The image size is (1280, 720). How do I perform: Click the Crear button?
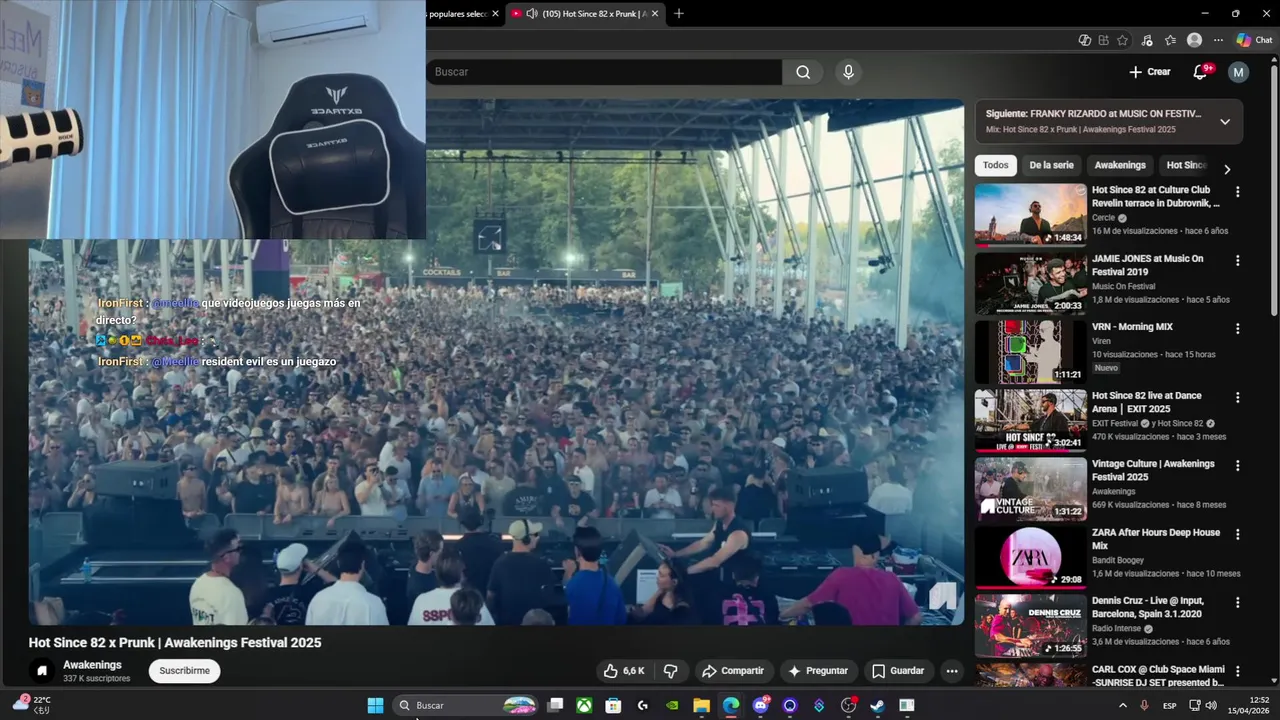tap(1150, 72)
